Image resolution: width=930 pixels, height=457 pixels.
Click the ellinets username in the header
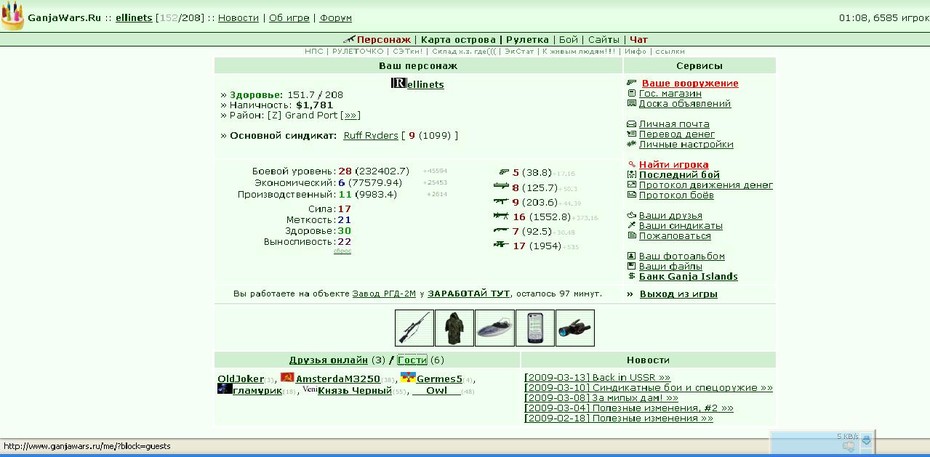click(x=133, y=18)
